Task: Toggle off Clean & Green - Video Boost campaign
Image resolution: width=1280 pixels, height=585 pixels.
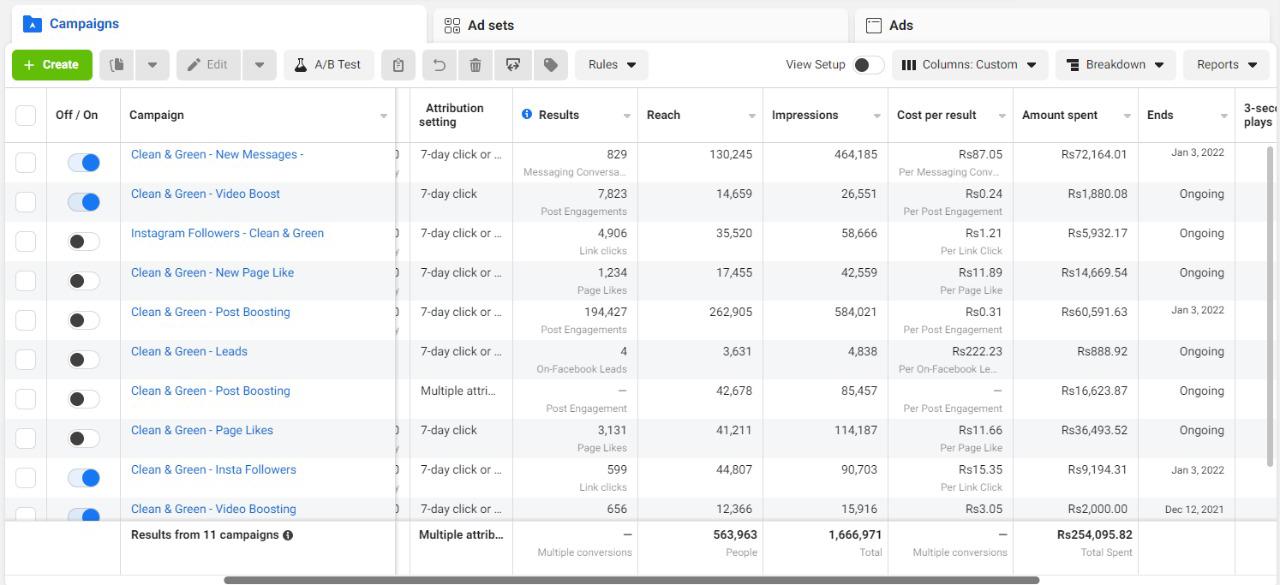Action: coord(84,202)
